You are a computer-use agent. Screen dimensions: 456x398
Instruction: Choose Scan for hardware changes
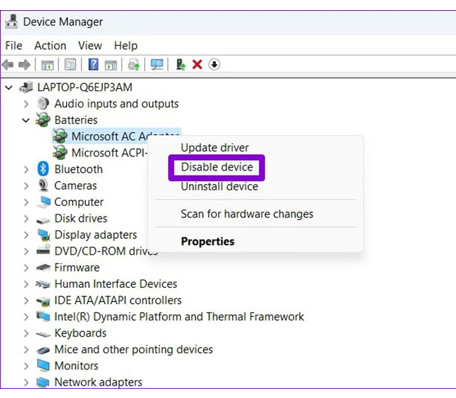point(247,214)
